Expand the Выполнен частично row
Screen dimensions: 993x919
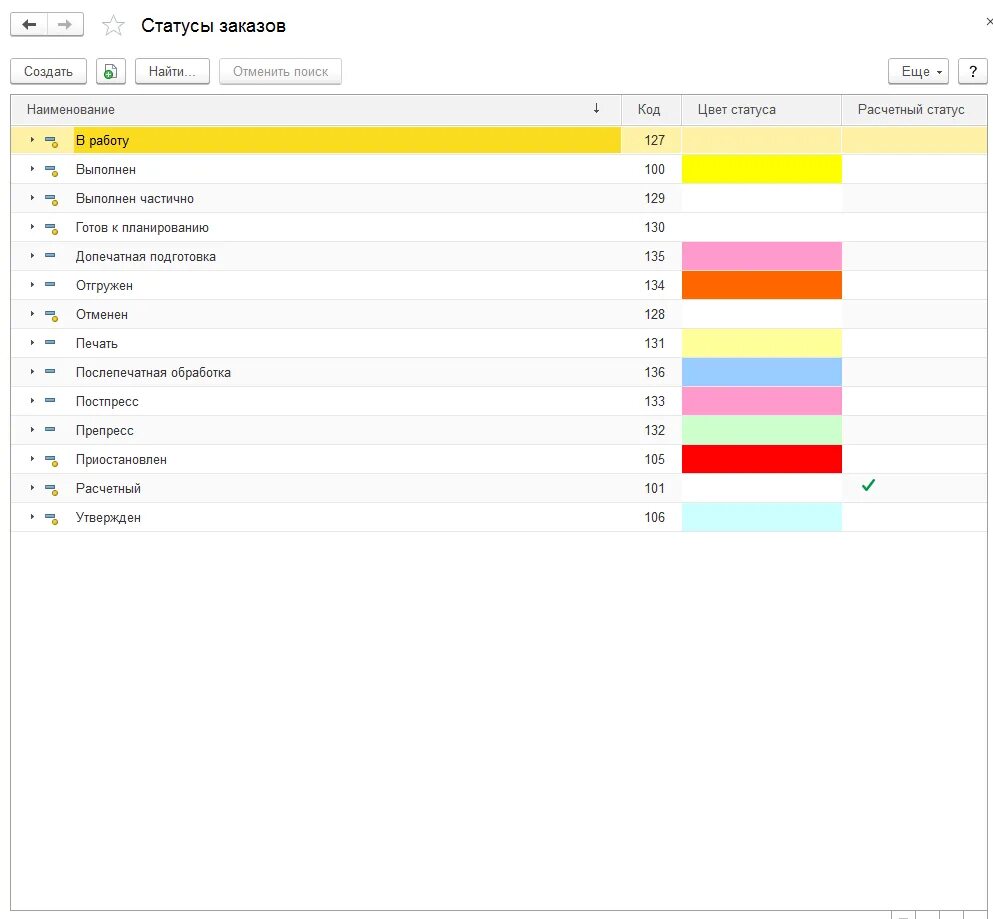point(32,198)
